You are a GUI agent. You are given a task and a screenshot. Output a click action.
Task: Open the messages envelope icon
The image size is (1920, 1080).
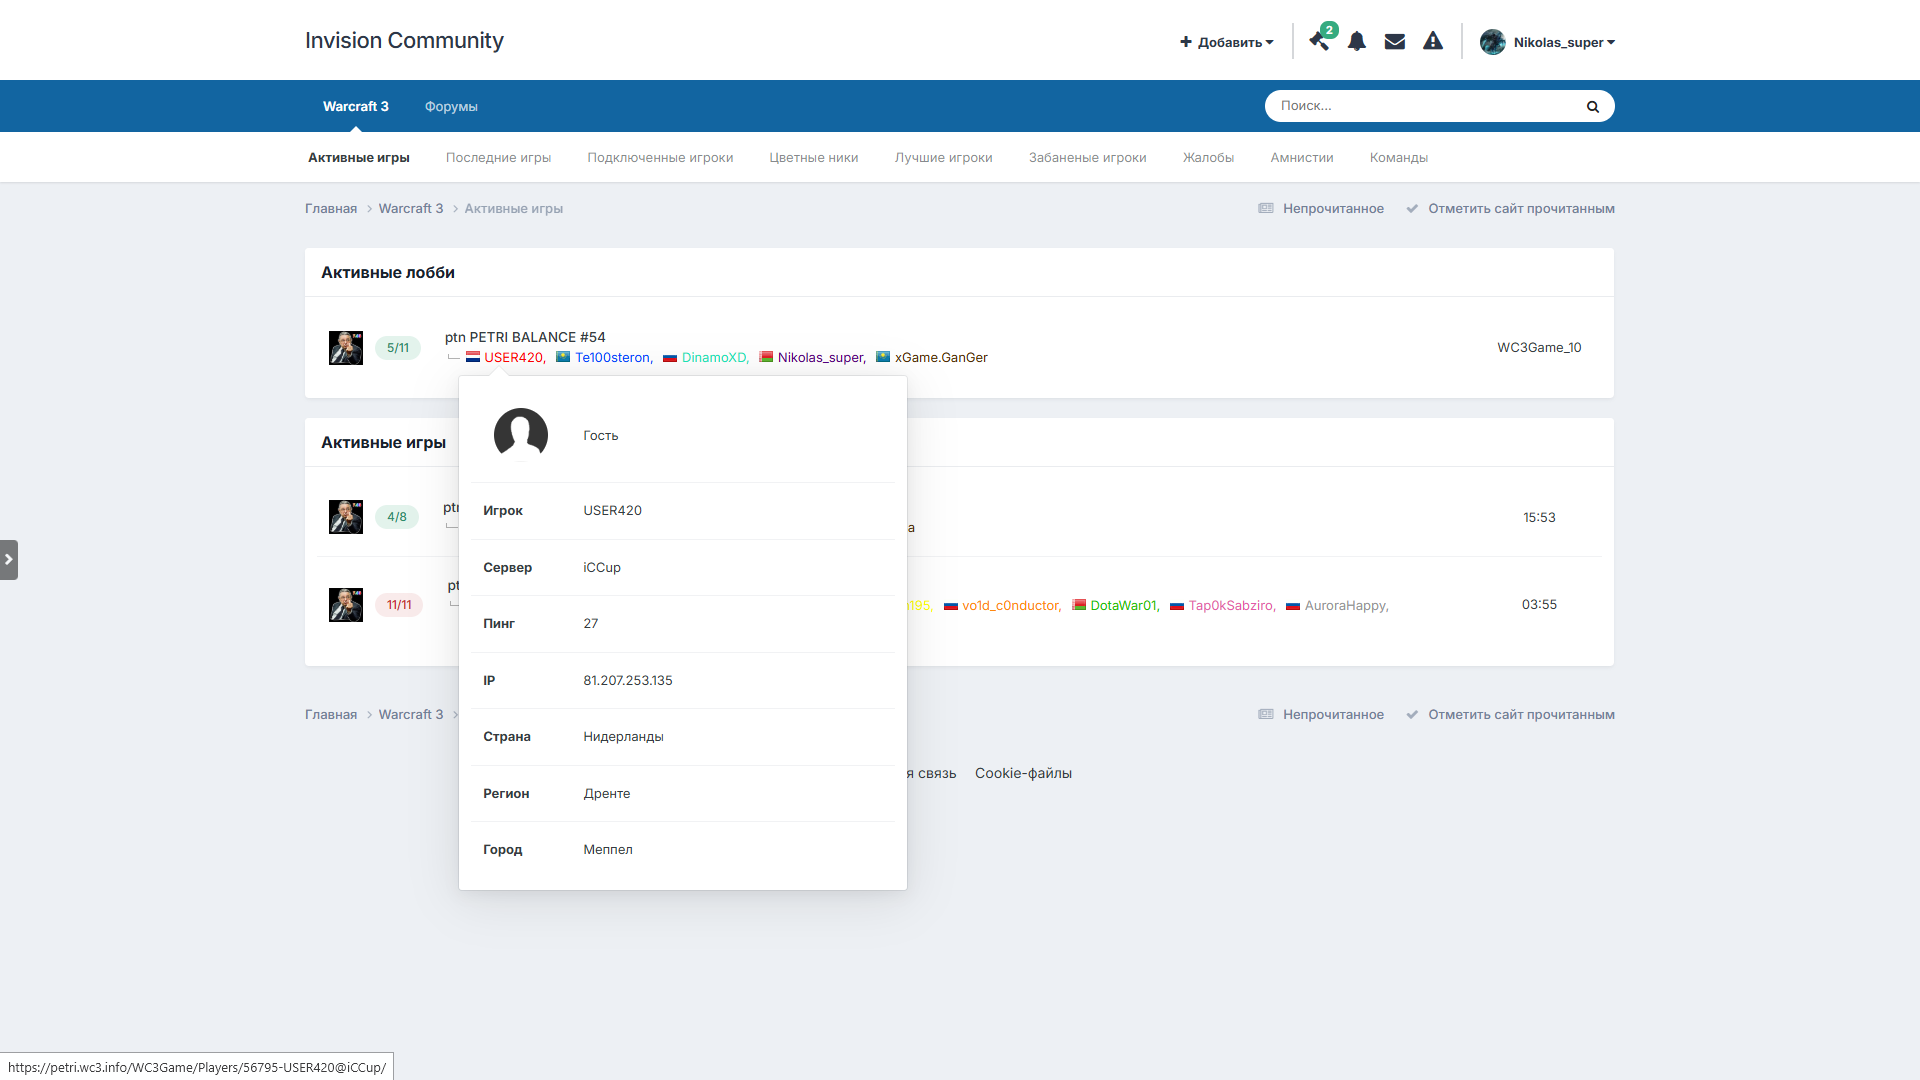[1395, 42]
